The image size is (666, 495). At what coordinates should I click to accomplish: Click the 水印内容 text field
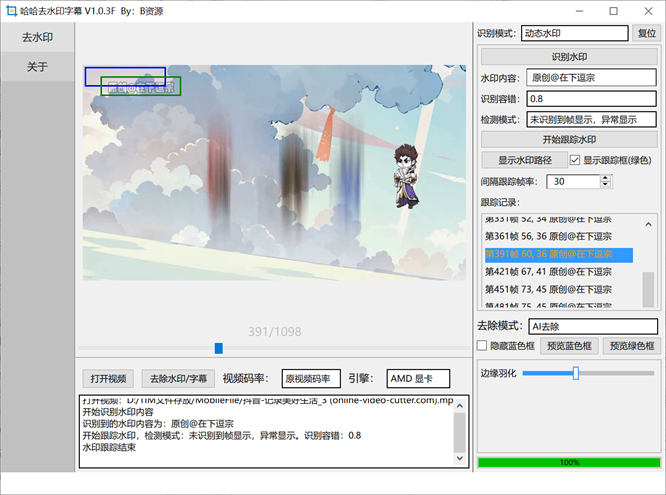click(x=590, y=77)
